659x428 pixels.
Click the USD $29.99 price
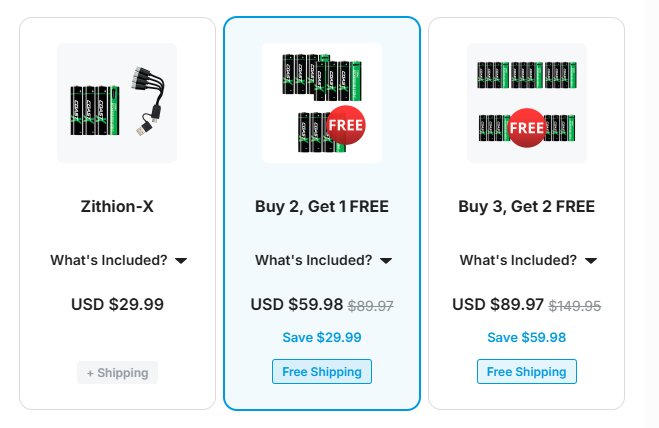pos(117,304)
